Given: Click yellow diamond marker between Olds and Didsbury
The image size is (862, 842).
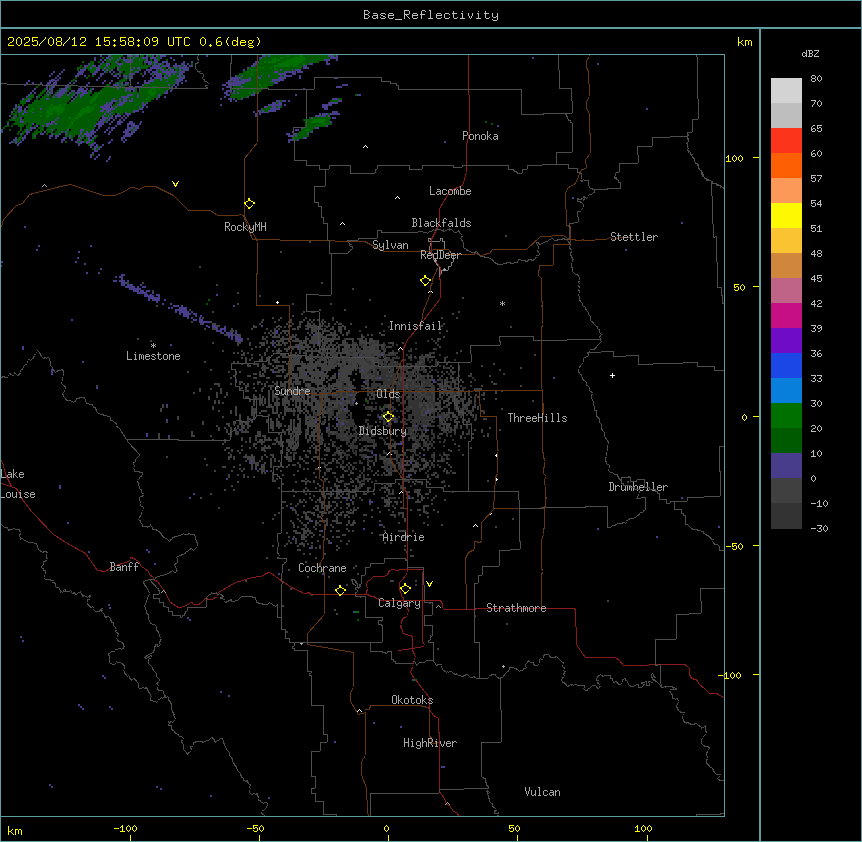Looking at the screenshot, I should coord(389,417).
